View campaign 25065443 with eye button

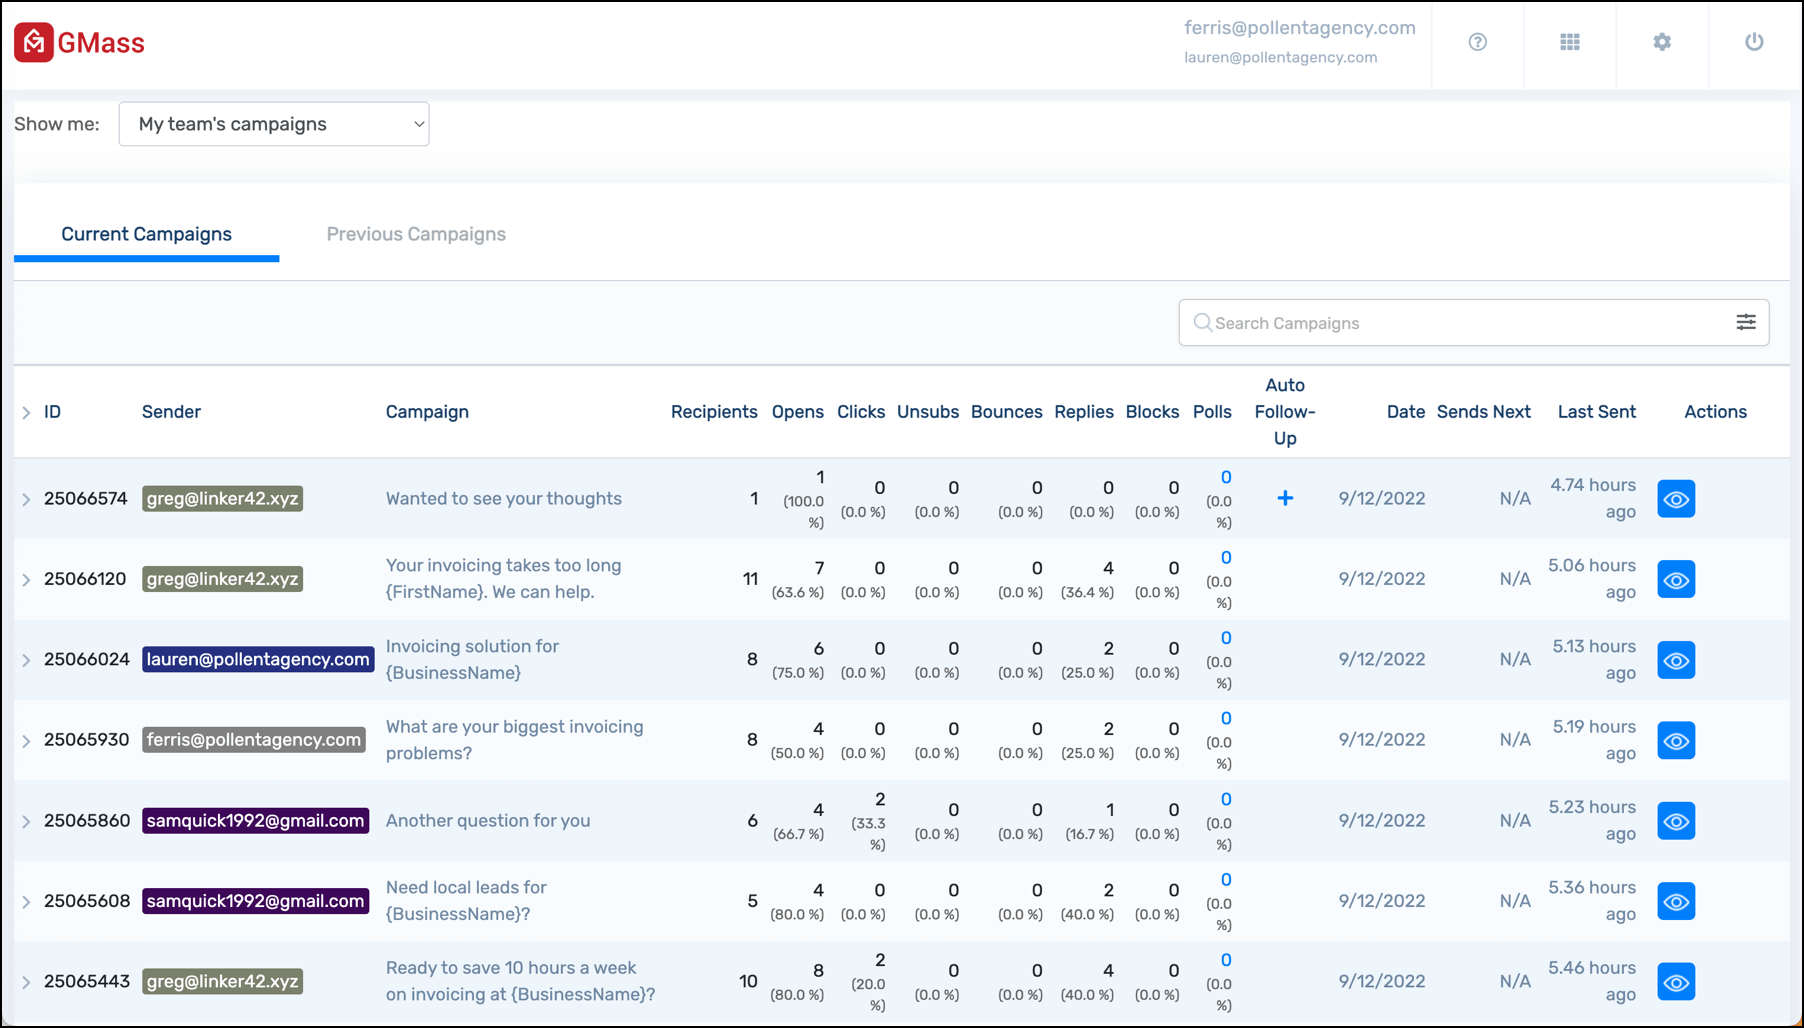point(1676,982)
